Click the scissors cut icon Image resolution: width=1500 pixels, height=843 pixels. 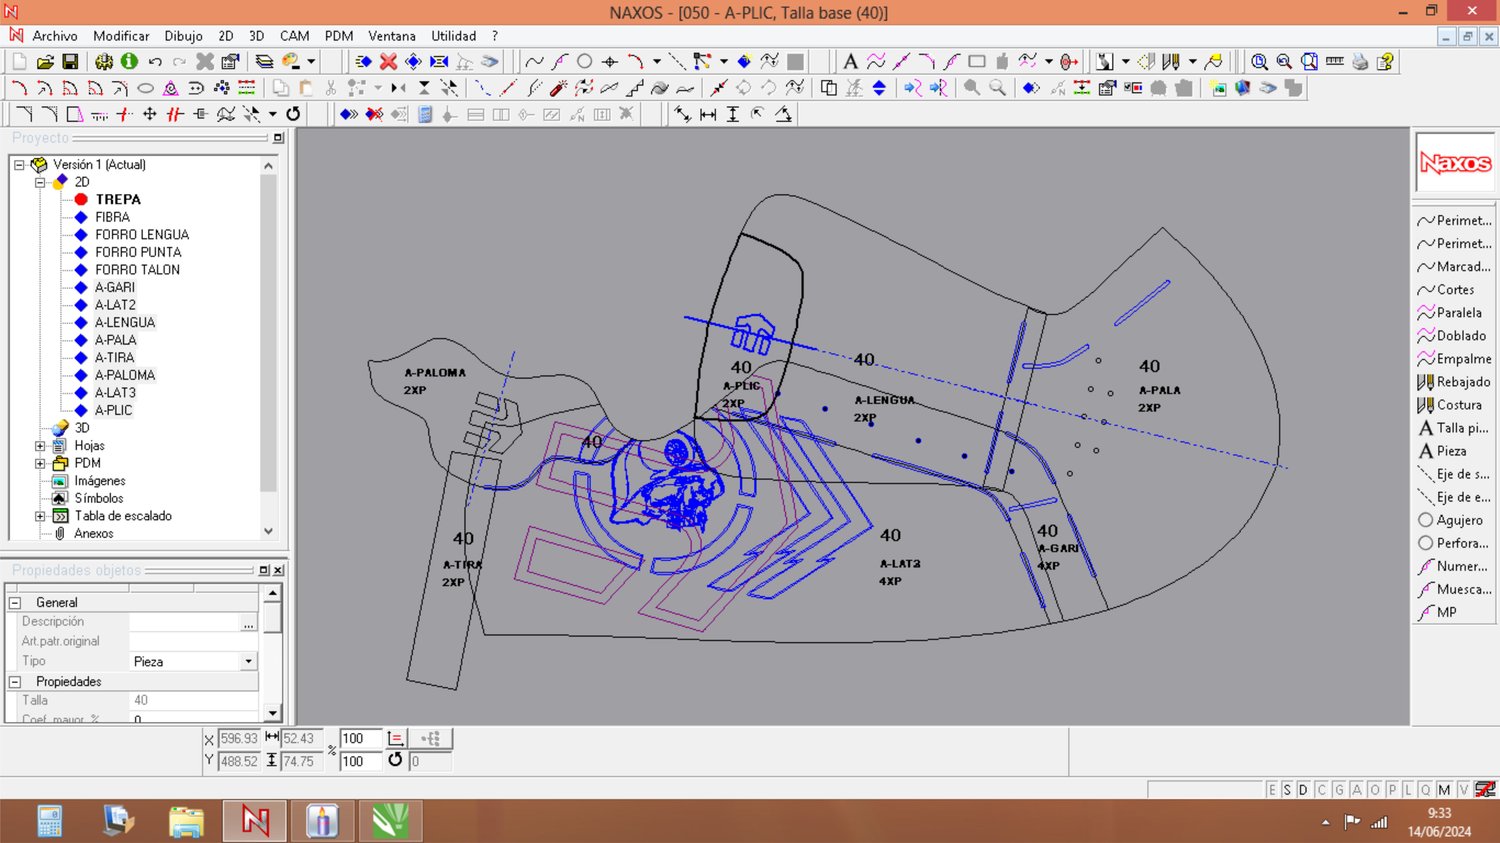(x=331, y=88)
